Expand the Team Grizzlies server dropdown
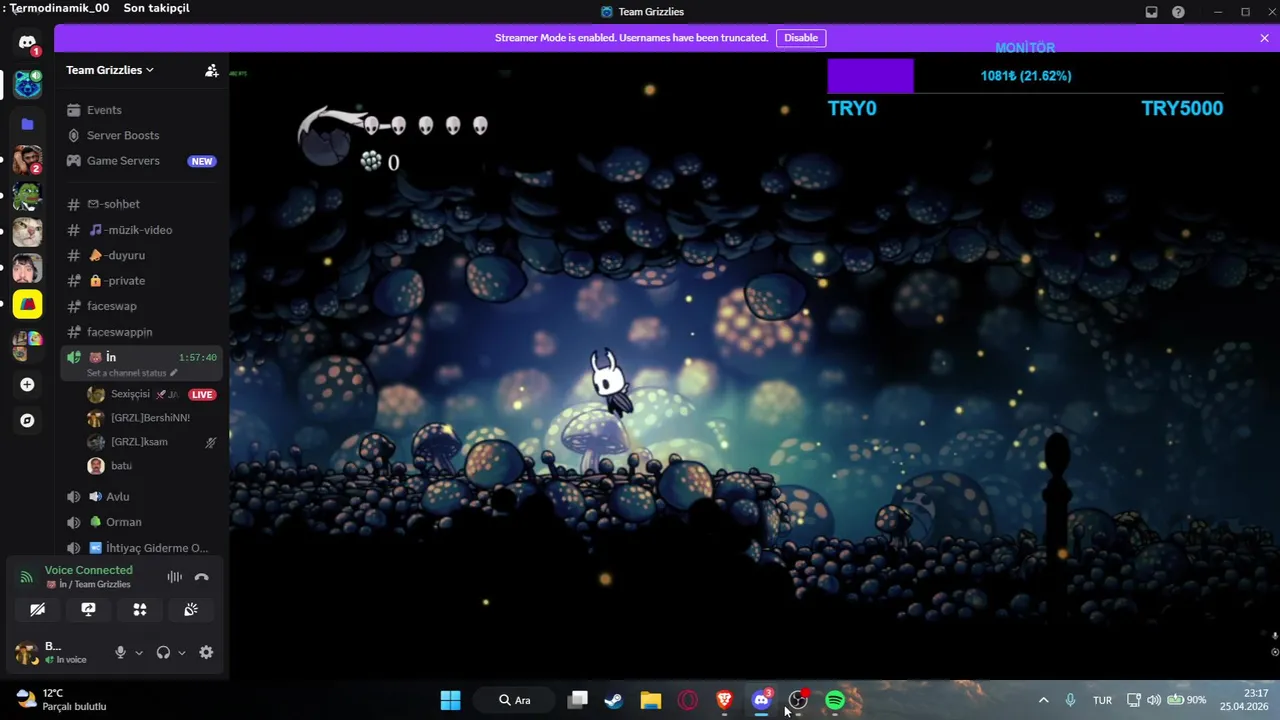Viewport: 1280px width, 720px height. tap(110, 70)
